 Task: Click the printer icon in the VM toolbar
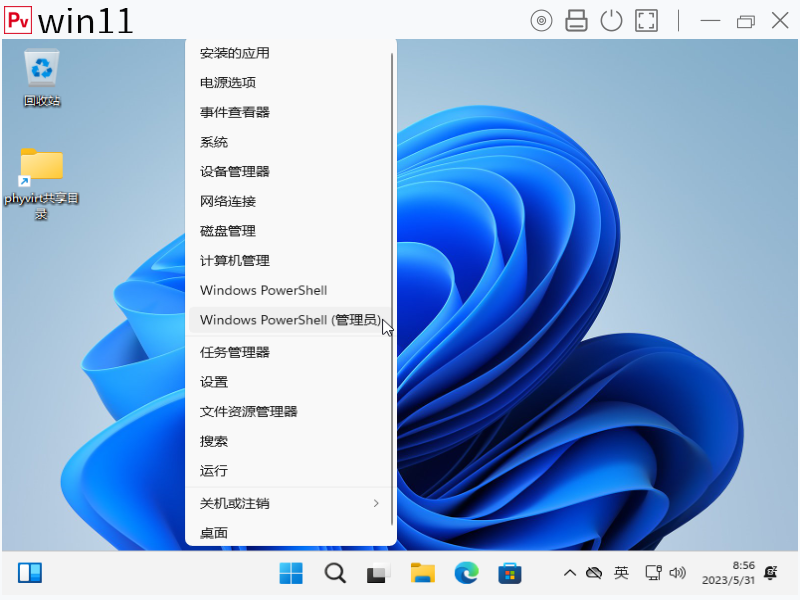(x=576, y=21)
